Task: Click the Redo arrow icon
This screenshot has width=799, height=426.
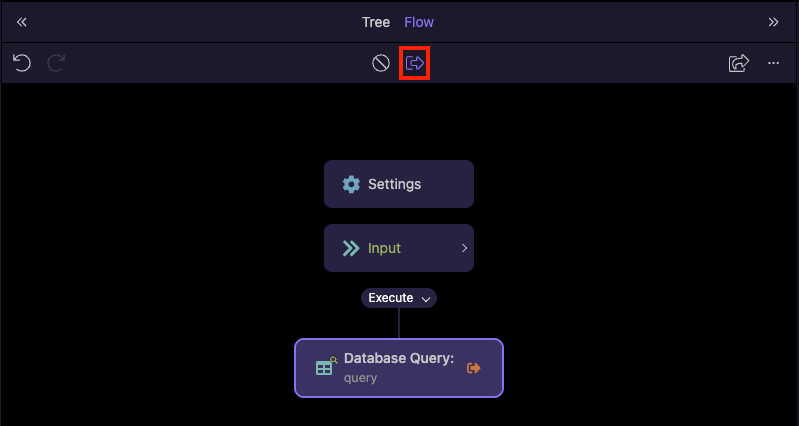Action: pos(56,63)
